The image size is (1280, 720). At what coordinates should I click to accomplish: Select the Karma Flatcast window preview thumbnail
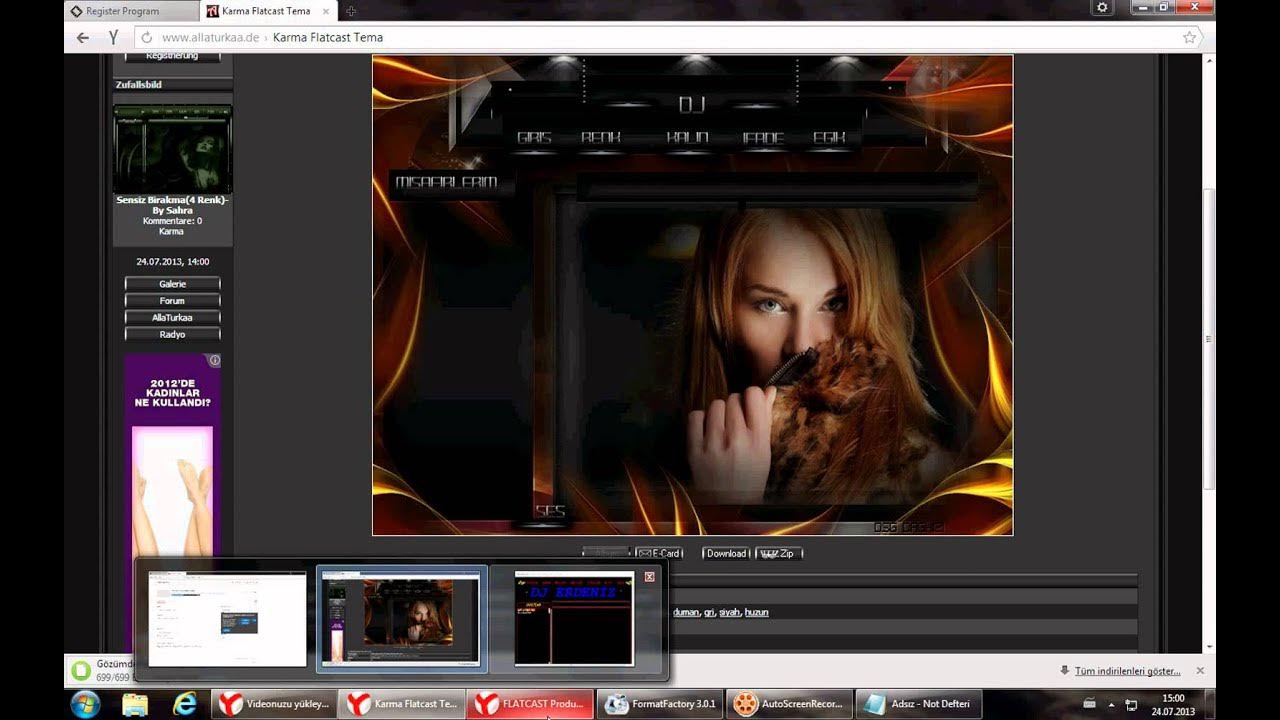[402, 619]
